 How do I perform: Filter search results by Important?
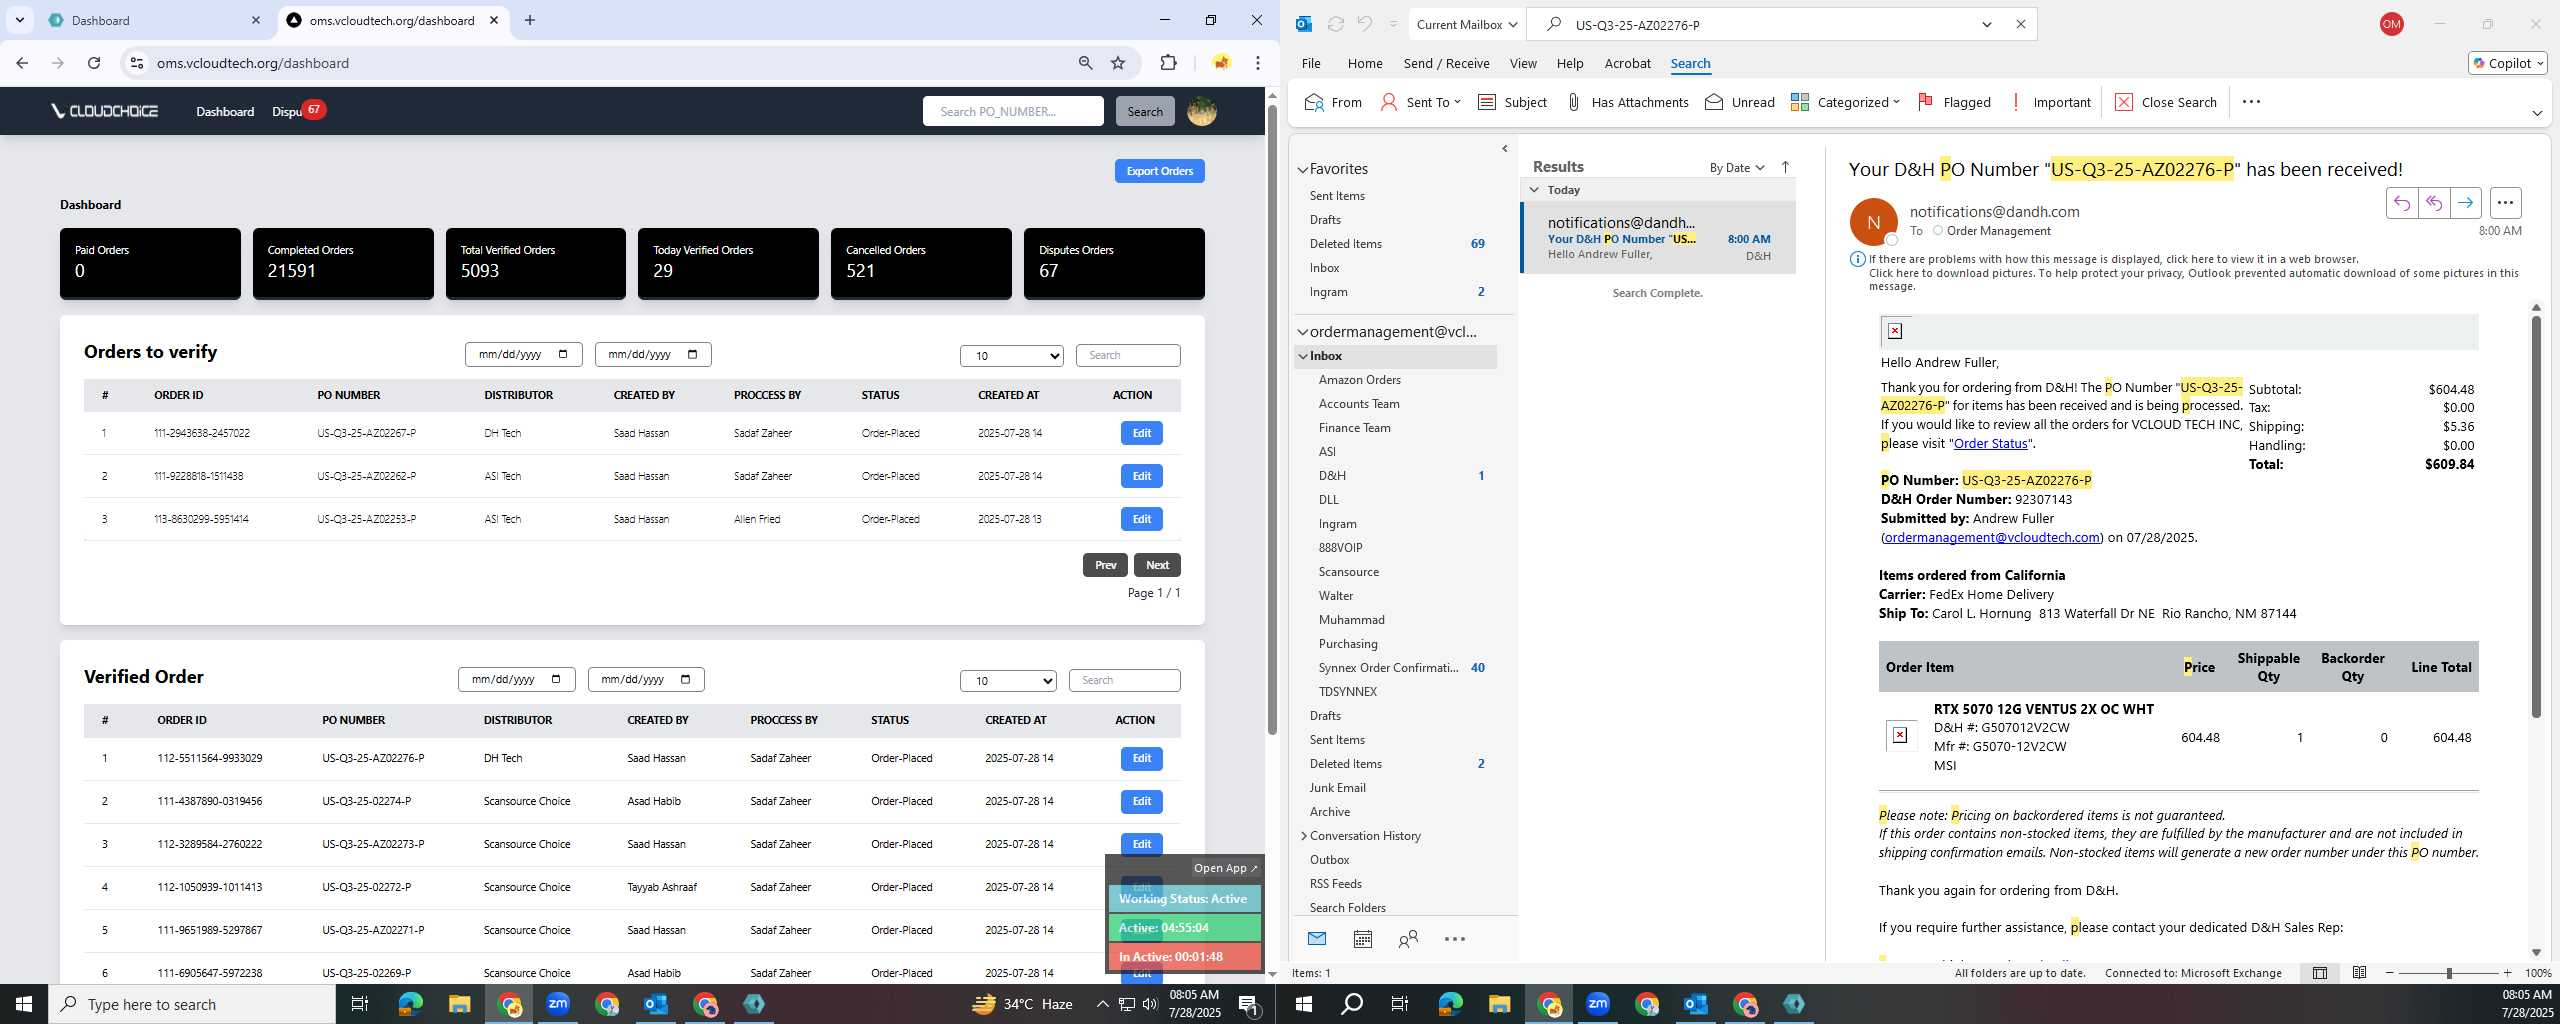pos(2050,102)
